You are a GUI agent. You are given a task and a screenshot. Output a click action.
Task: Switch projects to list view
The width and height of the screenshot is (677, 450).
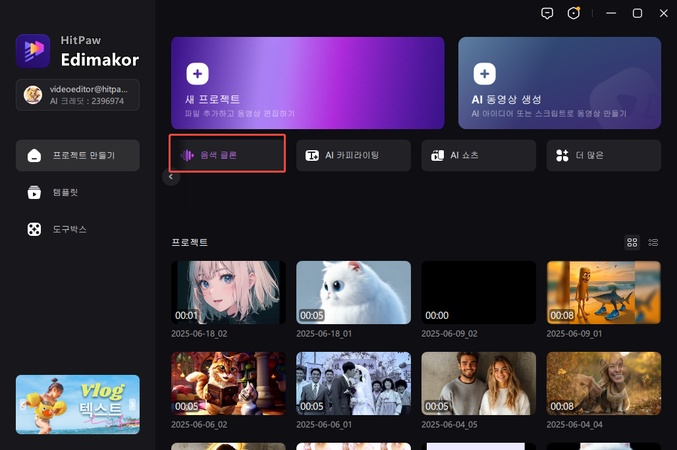[653, 242]
